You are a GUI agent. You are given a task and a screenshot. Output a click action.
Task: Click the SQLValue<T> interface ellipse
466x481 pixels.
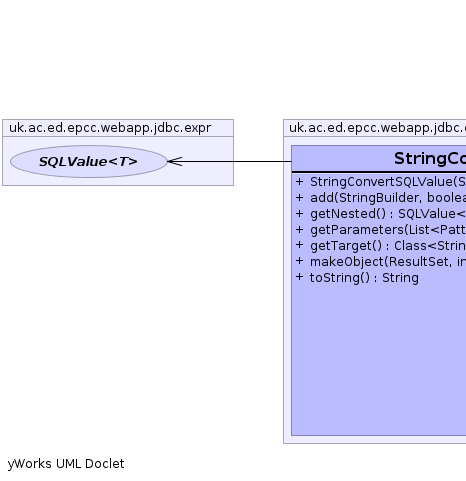click(x=89, y=162)
